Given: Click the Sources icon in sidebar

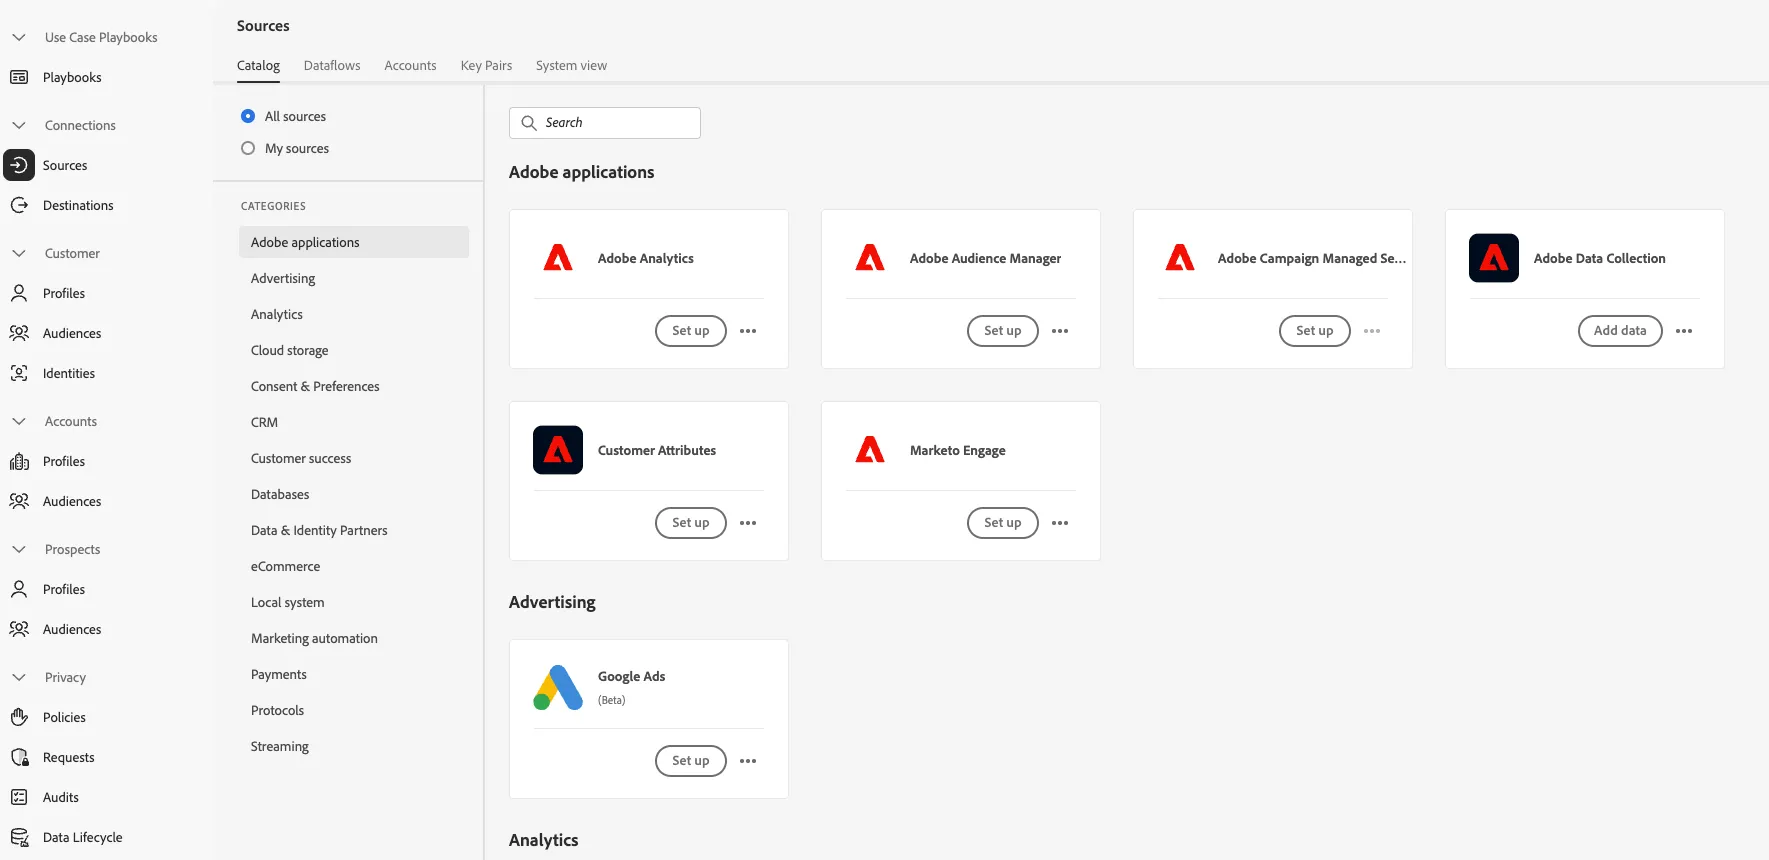Looking at the screenshot, I should pos(19,165).
